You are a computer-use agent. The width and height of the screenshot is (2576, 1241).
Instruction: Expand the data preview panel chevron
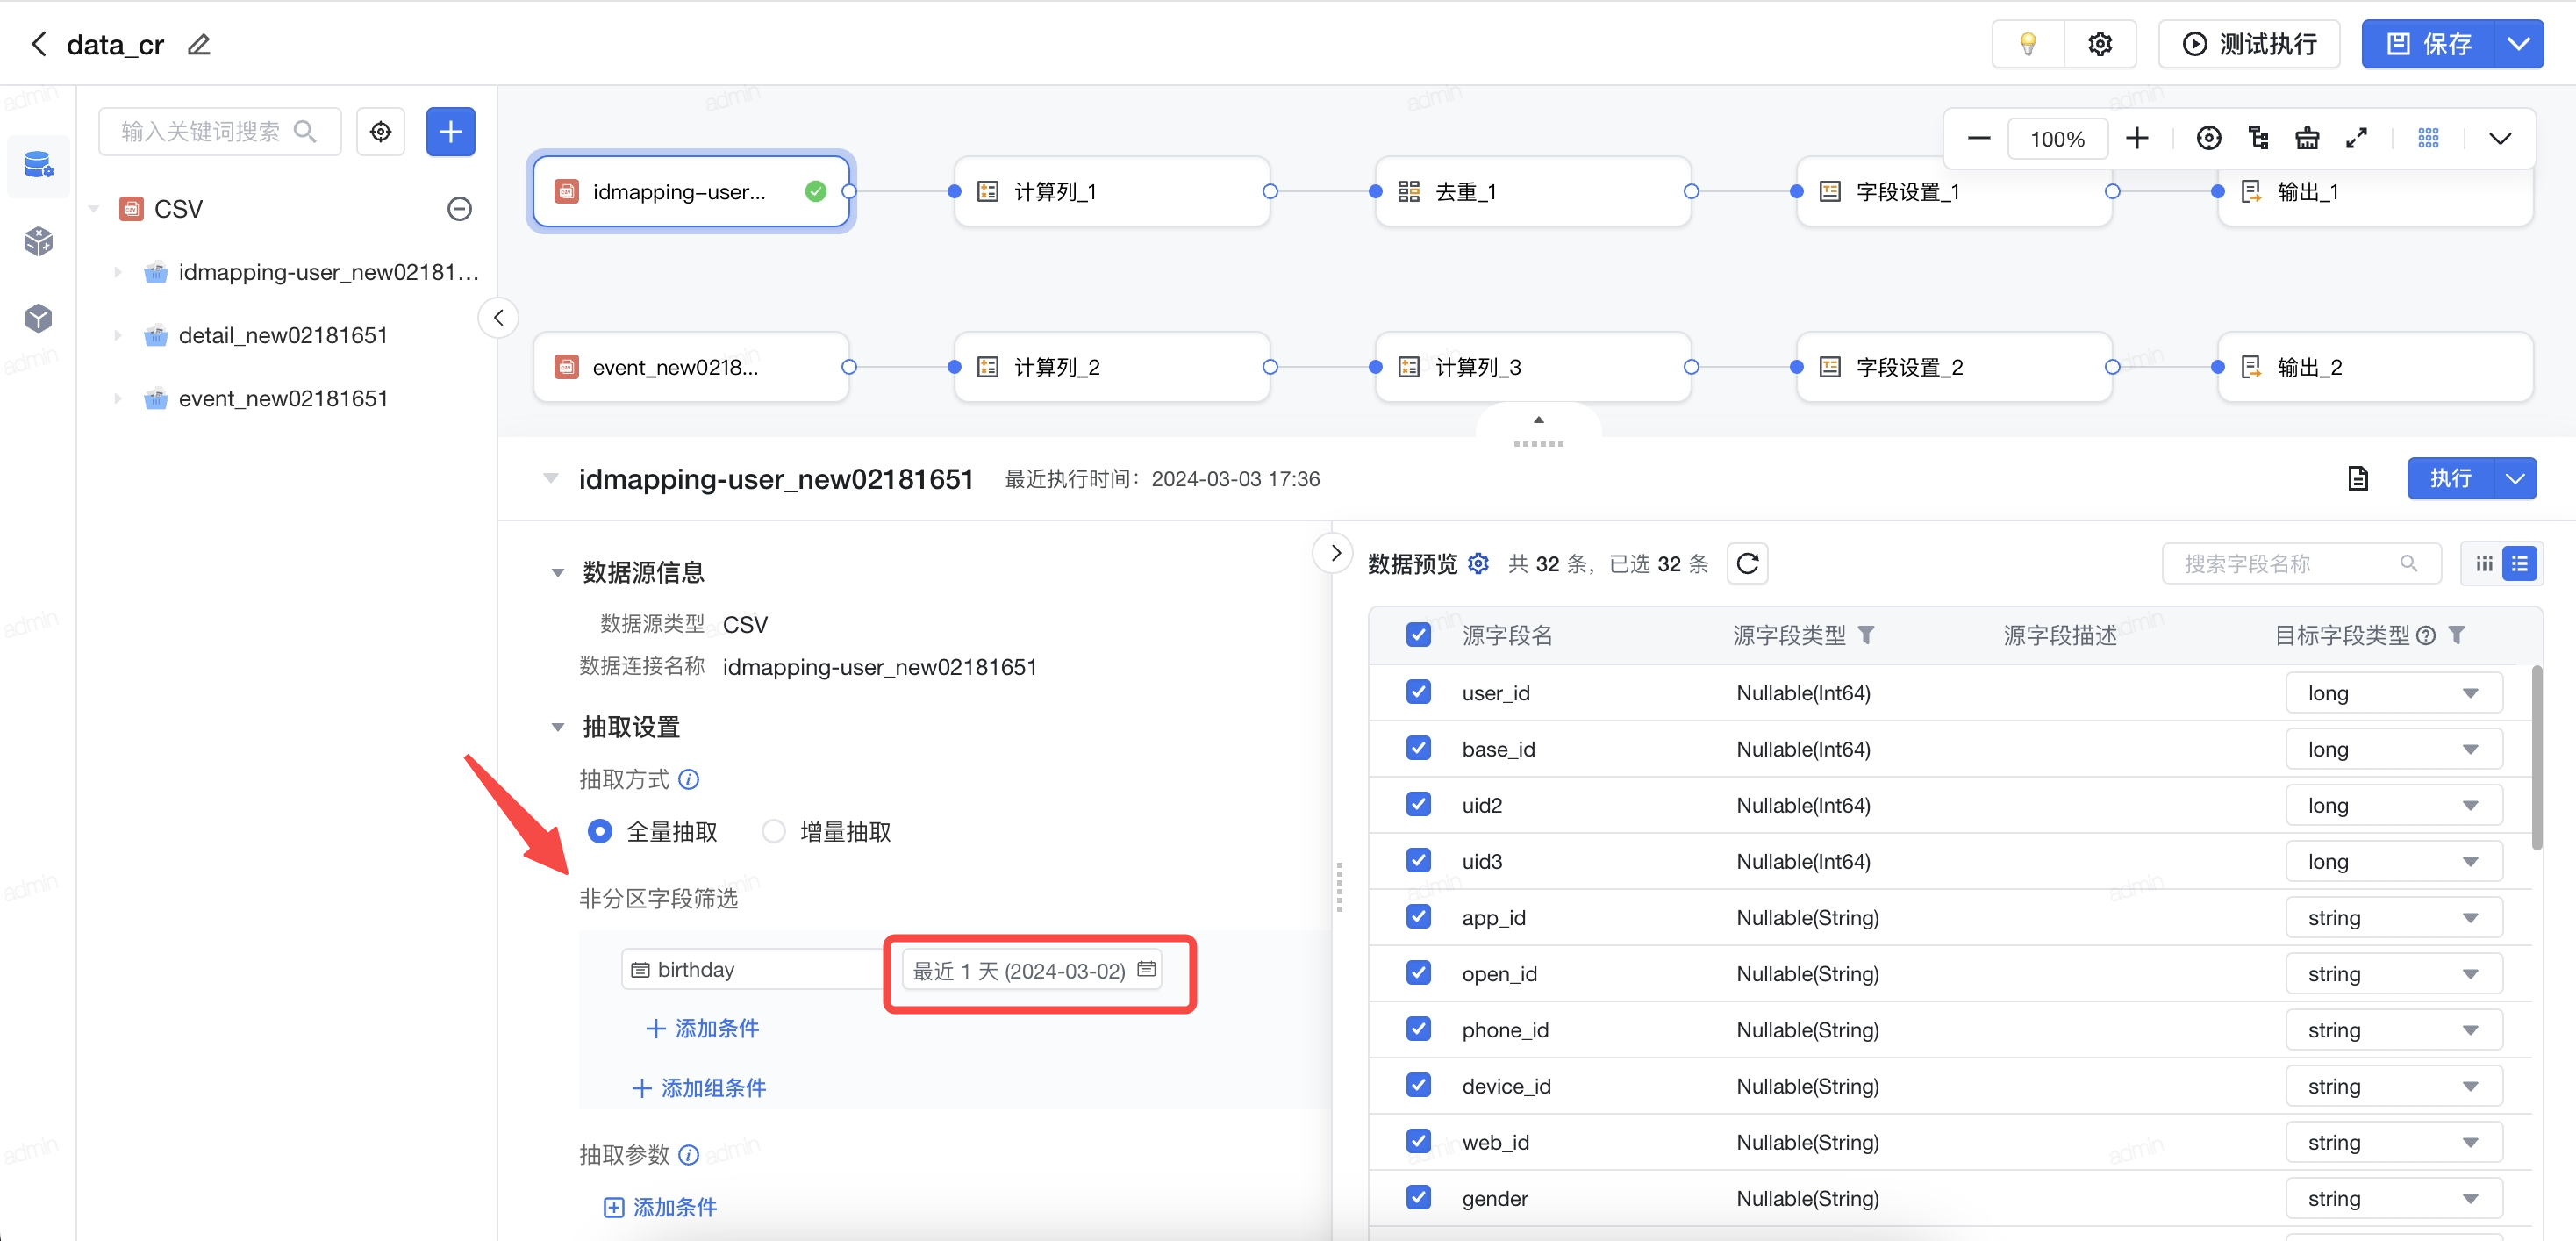[x=1335, y=553]
